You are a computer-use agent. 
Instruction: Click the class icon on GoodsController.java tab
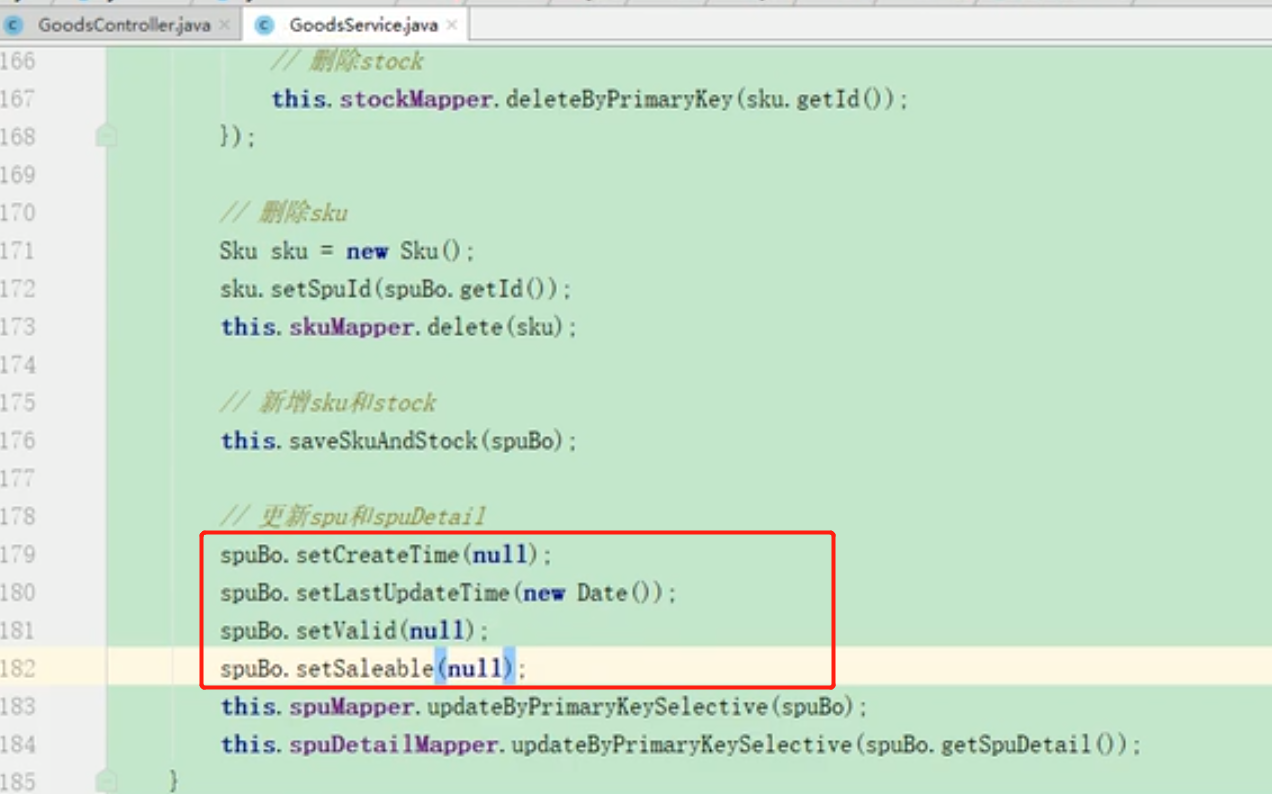(x=14, y=25)
